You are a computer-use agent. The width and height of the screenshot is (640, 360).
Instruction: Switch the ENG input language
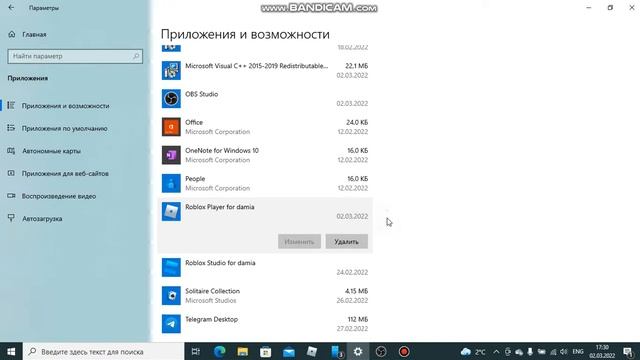coord(578,351)
